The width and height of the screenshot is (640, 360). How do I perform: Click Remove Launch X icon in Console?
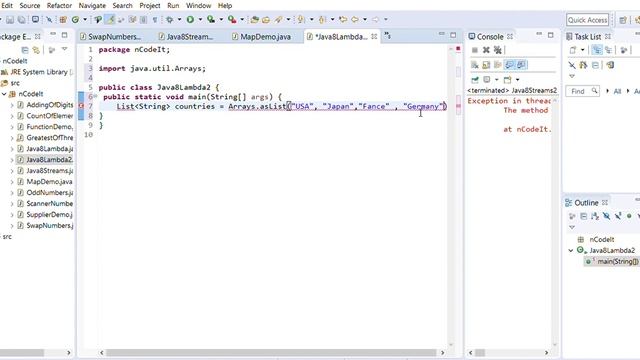[486, 50]
